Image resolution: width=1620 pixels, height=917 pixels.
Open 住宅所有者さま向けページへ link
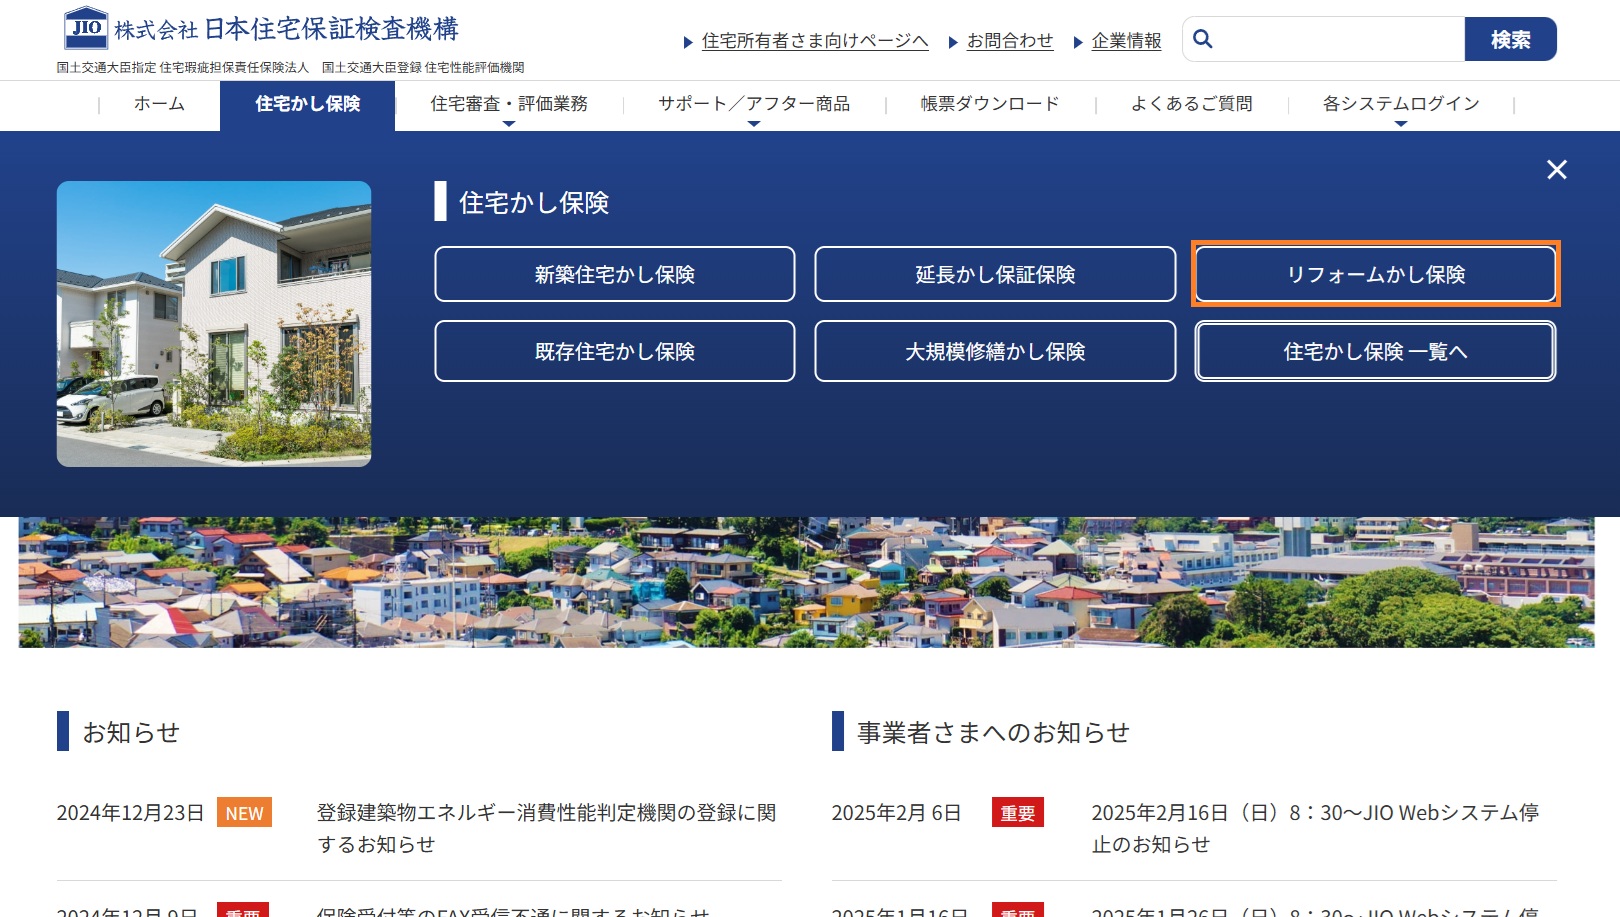815,41
